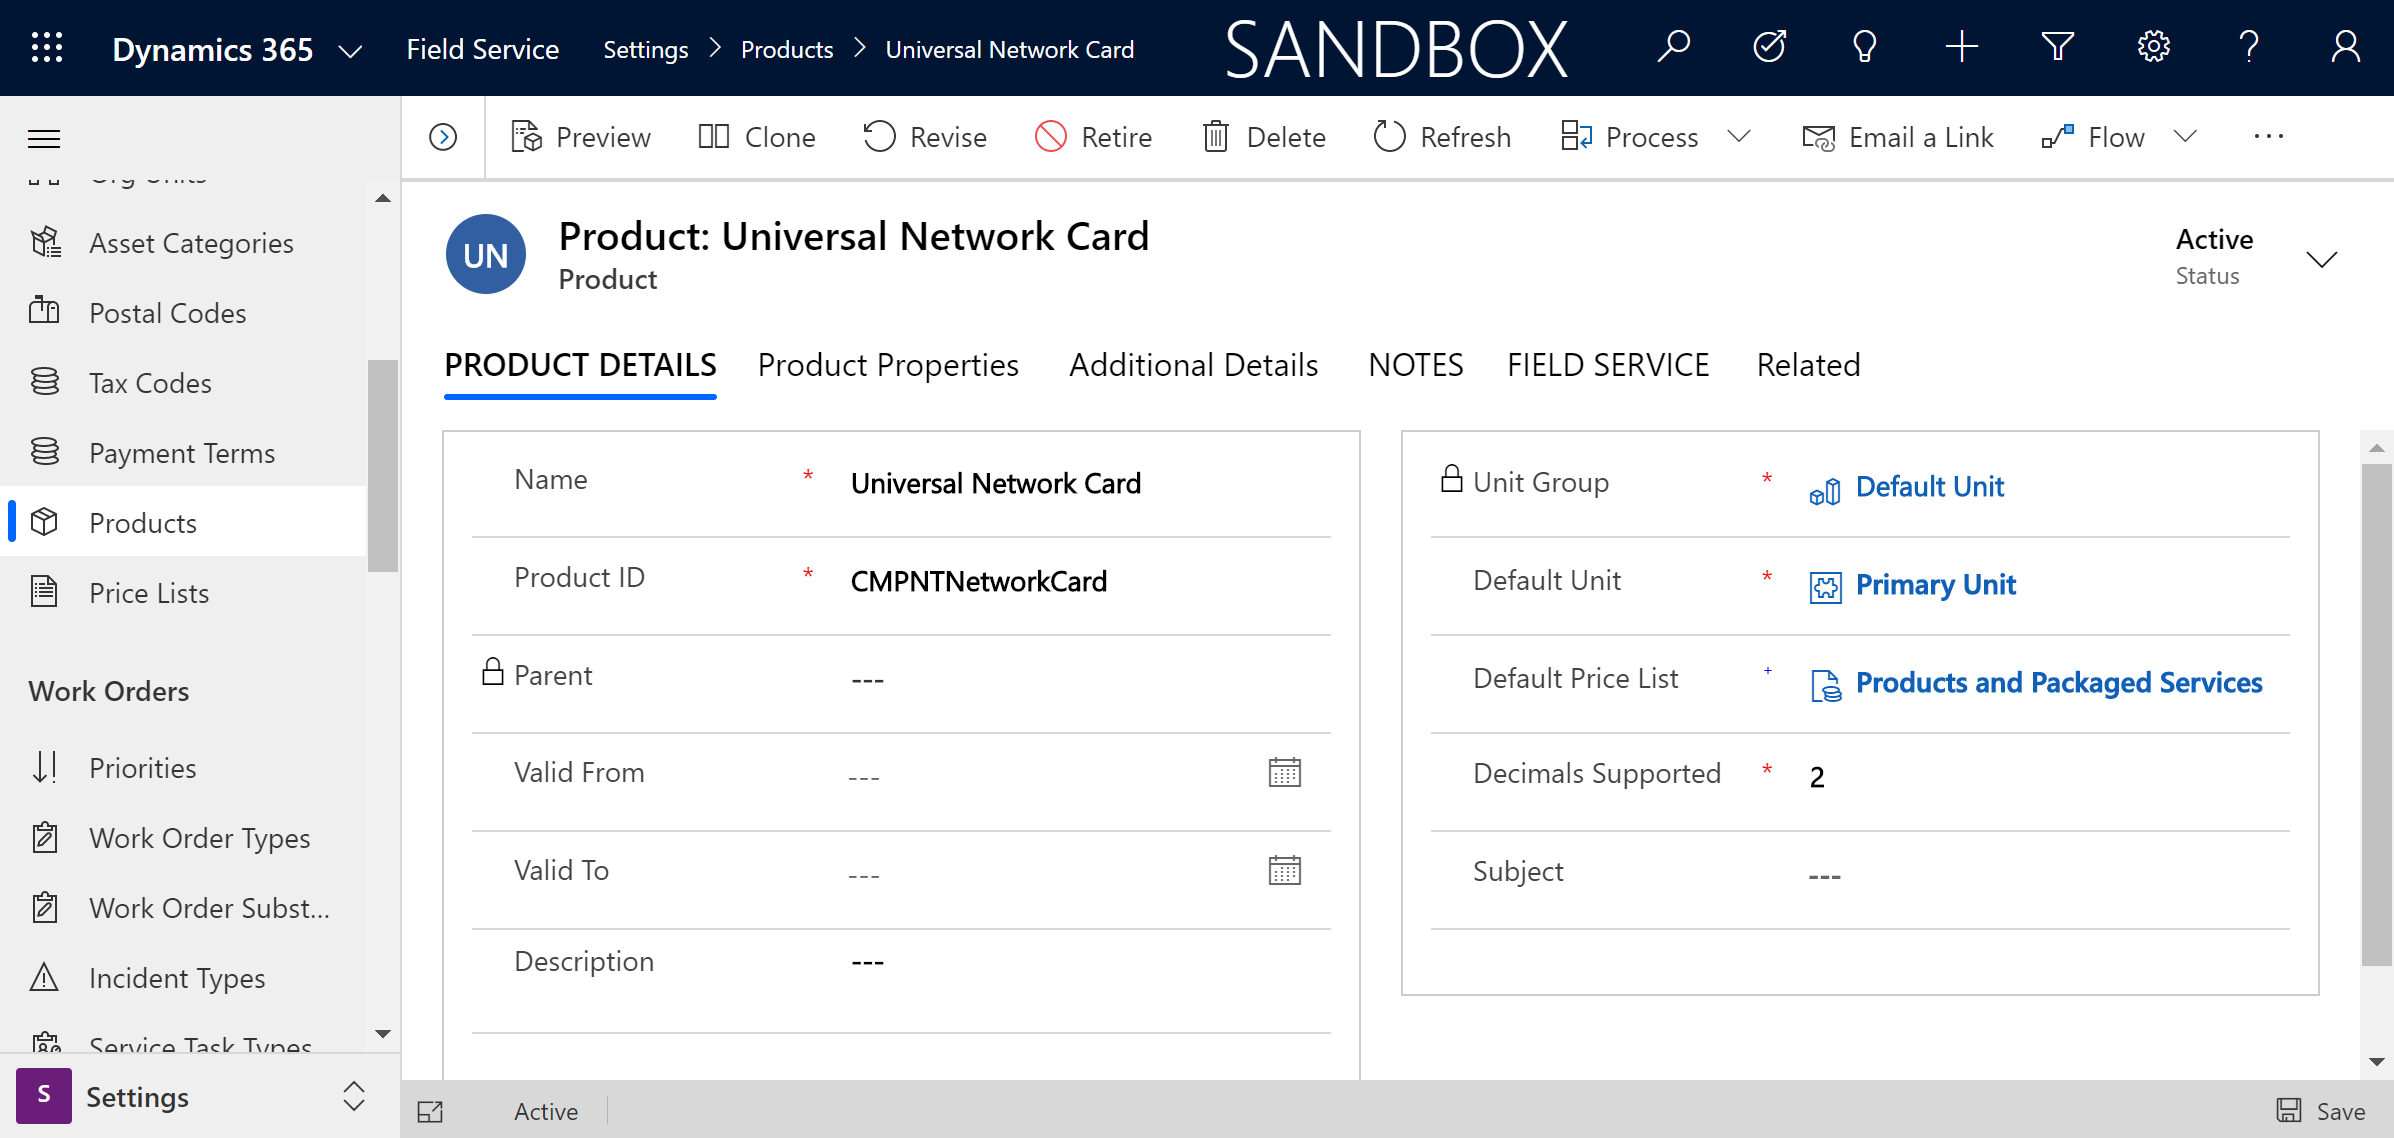2394x1138 pixels.
Task: Switch to Product Properties tab
Action: tap(888, 365)
